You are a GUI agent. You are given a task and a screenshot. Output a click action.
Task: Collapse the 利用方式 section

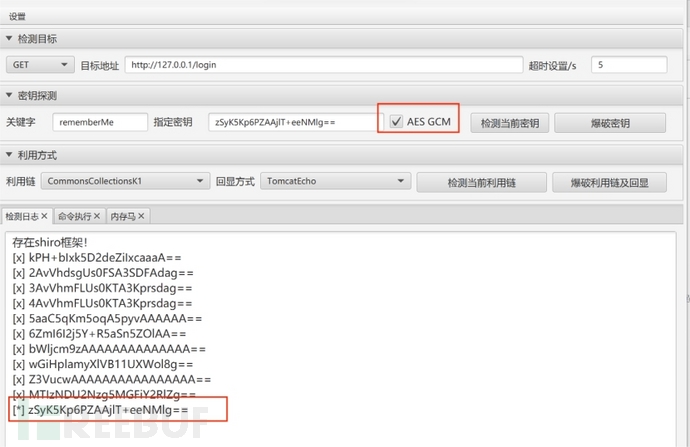[9, 154]
